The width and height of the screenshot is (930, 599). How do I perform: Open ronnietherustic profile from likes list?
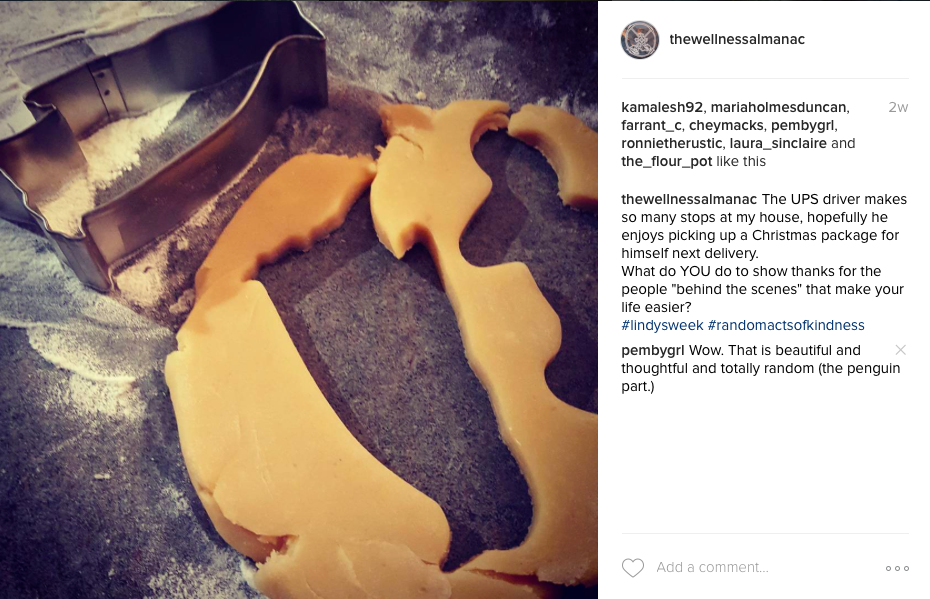pos(671,144)
